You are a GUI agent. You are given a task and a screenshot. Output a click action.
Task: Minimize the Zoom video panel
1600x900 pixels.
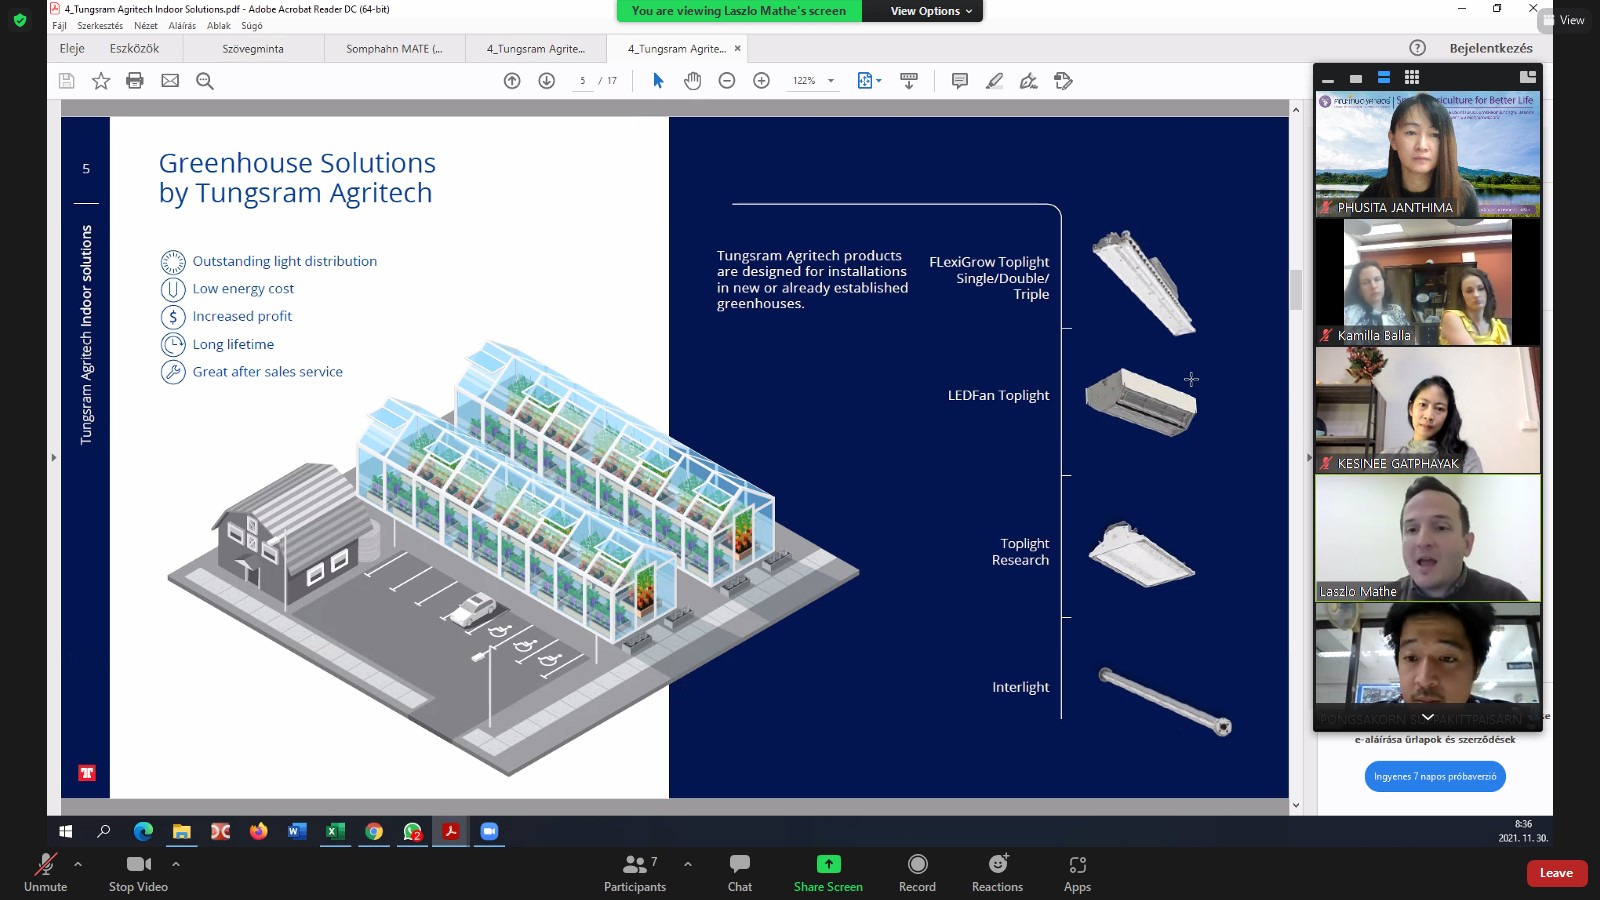click(x=1328, y=78)
